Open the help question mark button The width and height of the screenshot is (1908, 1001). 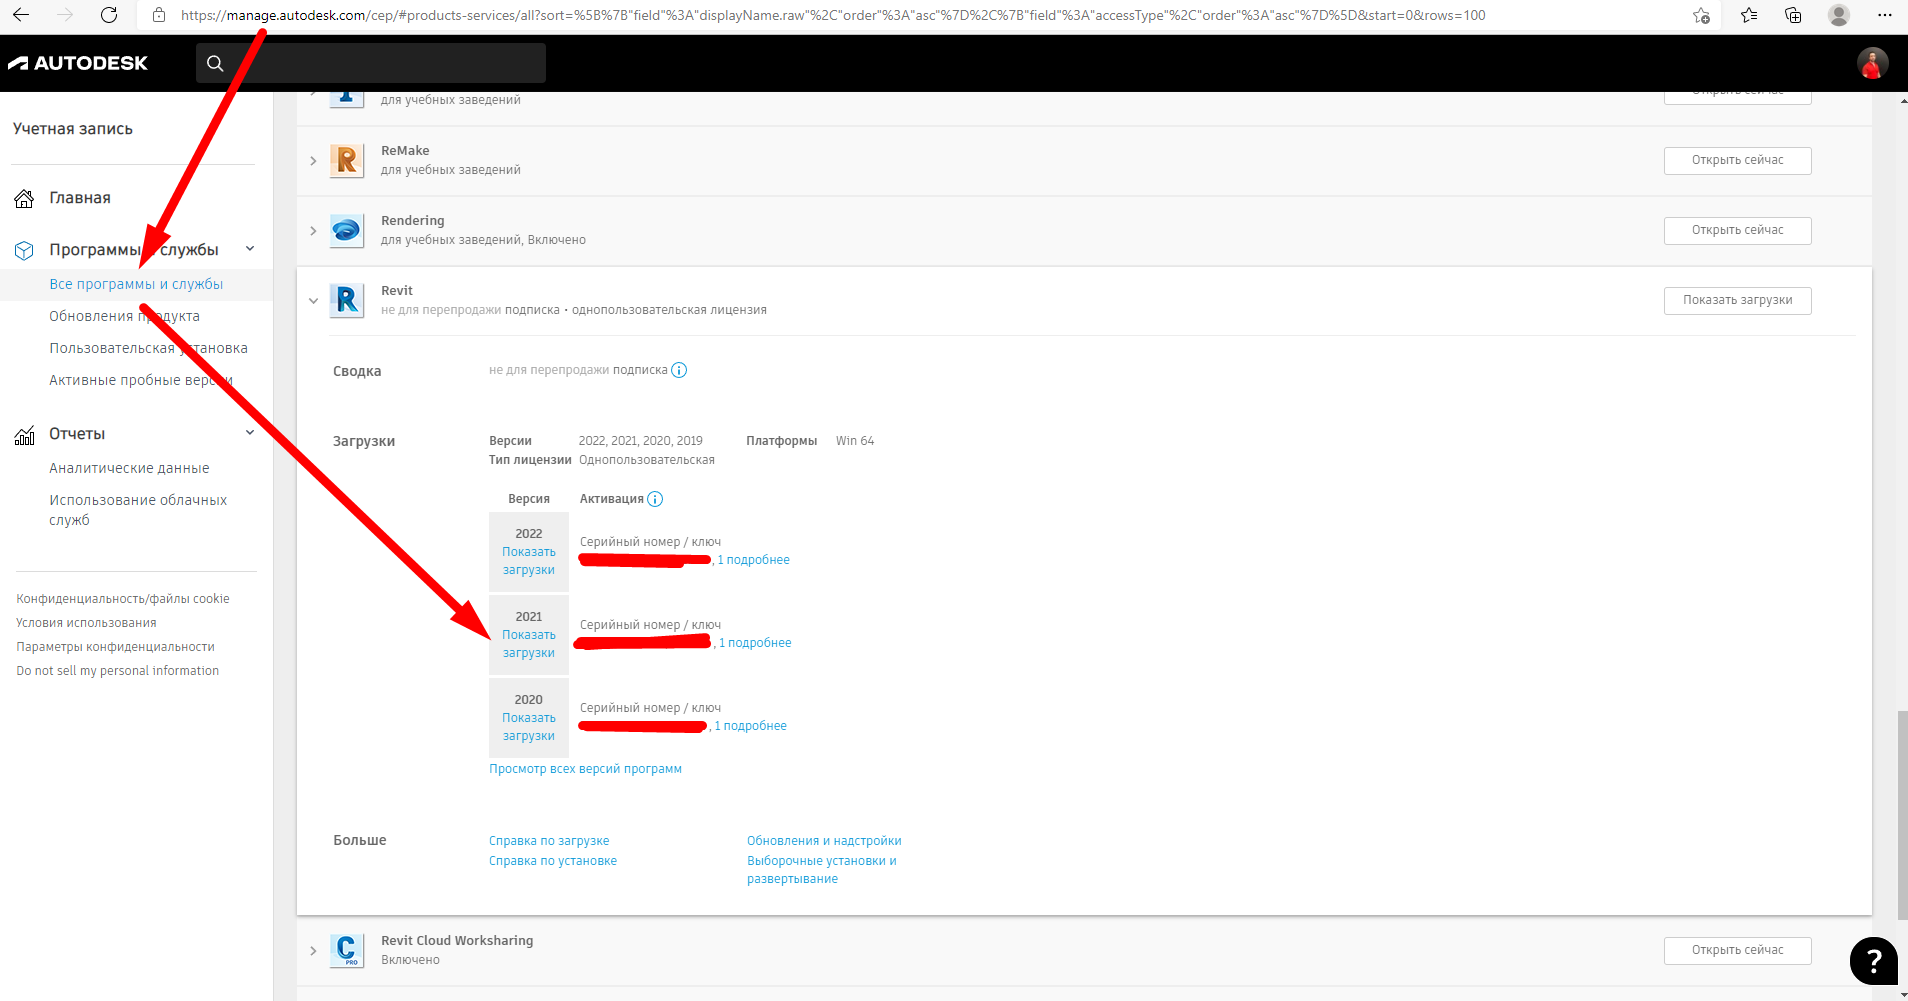point(1873,961)
